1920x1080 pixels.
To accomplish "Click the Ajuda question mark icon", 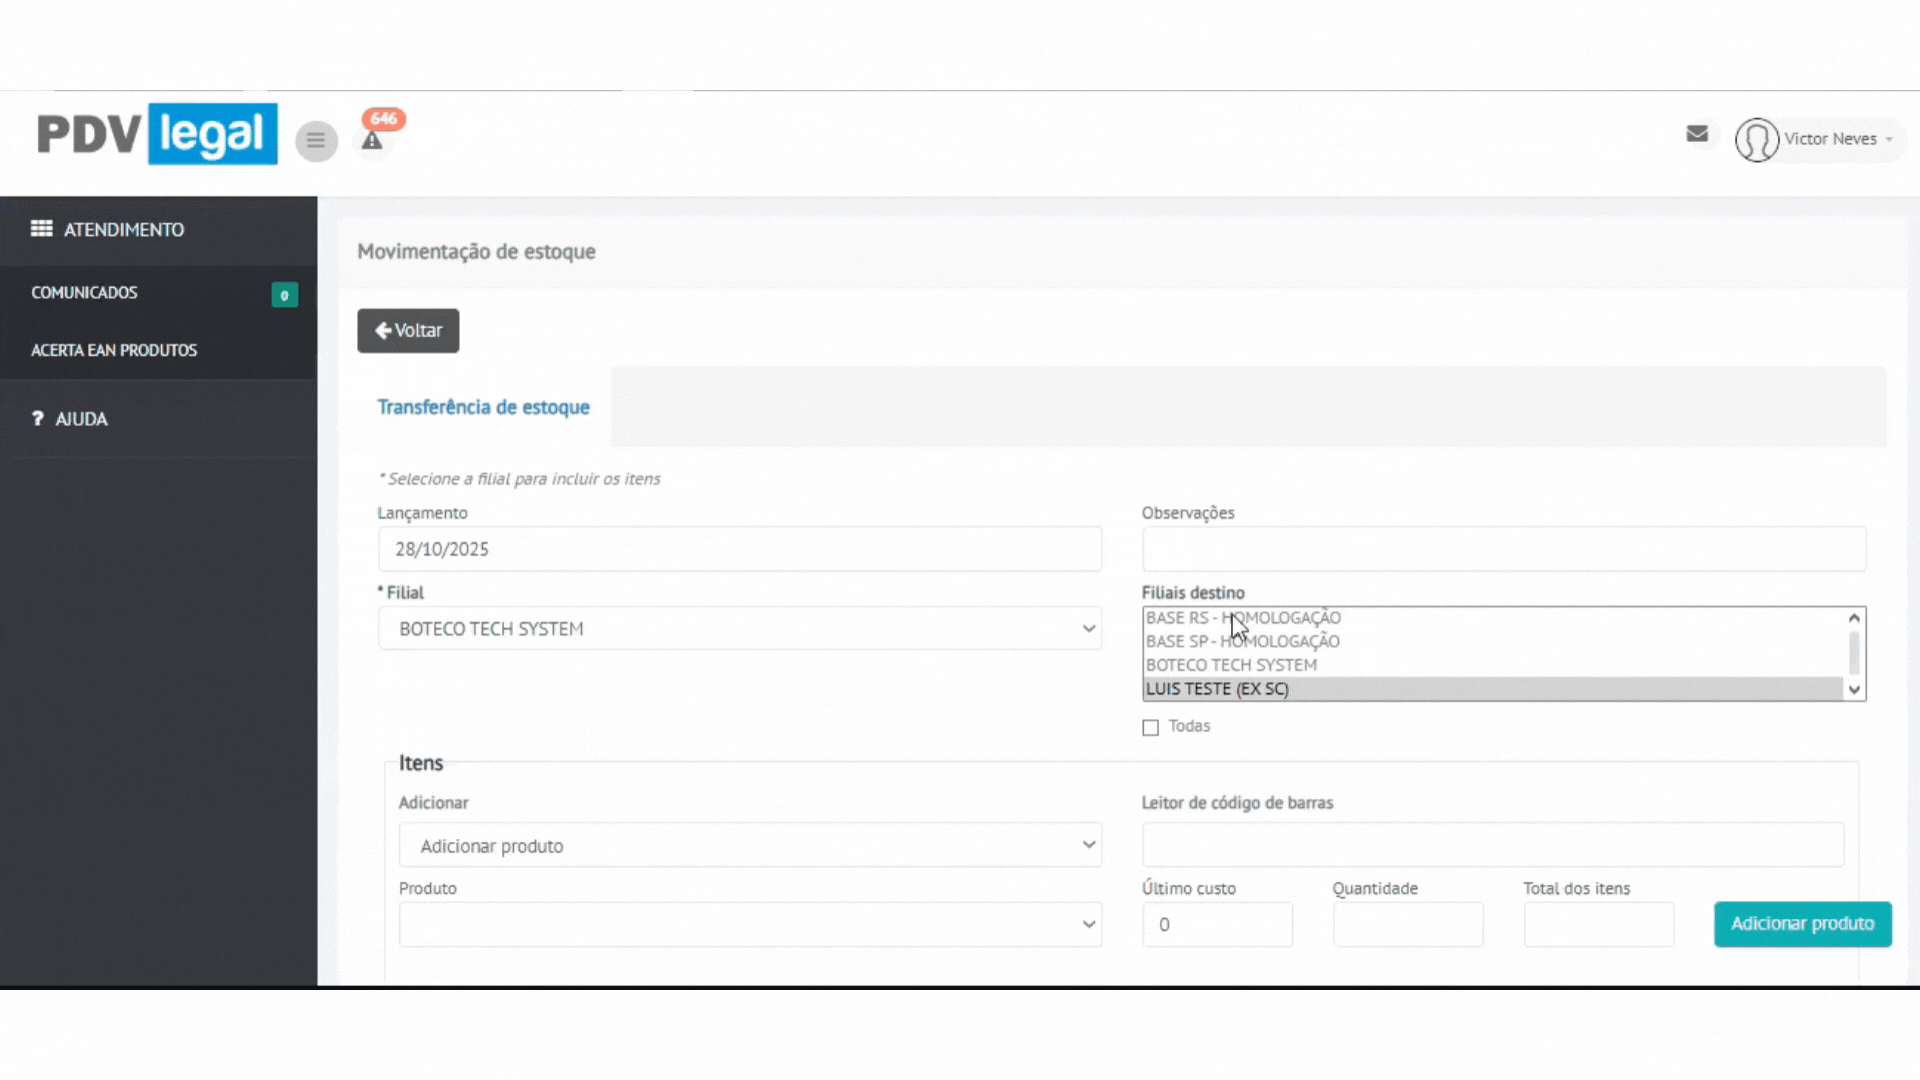I will pyautogui.click(x=38, y=419).
